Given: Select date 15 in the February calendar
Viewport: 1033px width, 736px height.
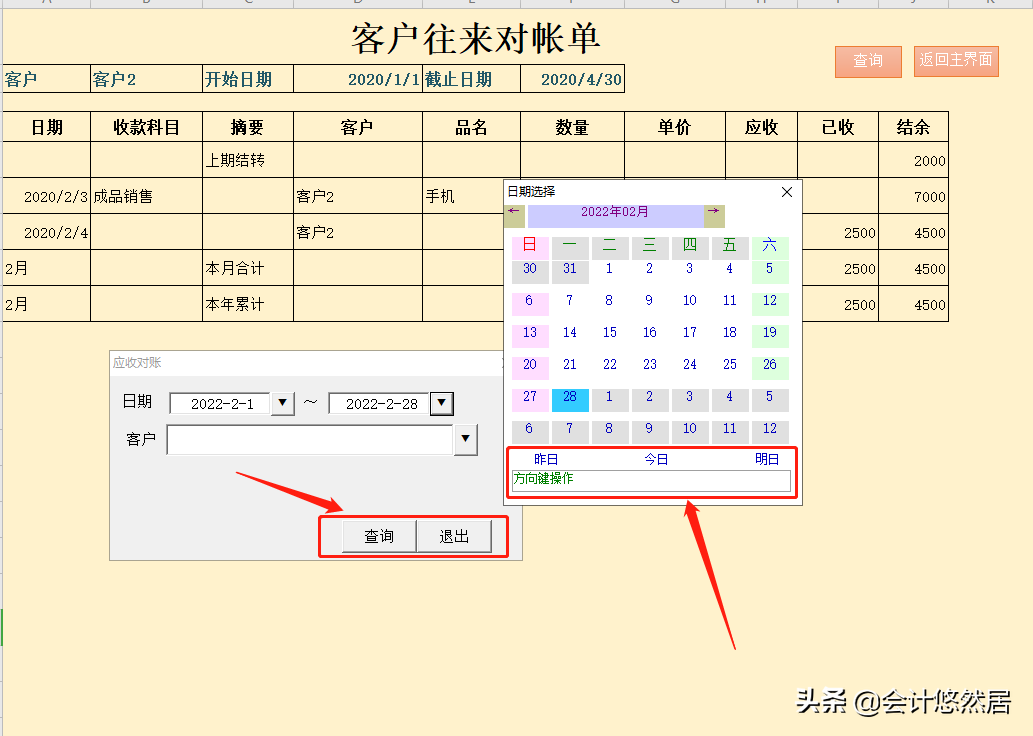Looking at the screenshot, I should [x=609, y=333].
